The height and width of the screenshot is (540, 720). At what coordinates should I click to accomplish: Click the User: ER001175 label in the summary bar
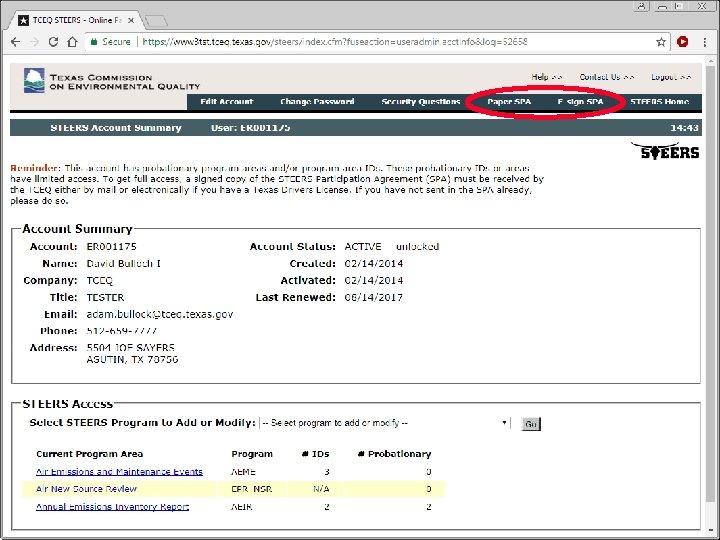(x=251, y=128)
